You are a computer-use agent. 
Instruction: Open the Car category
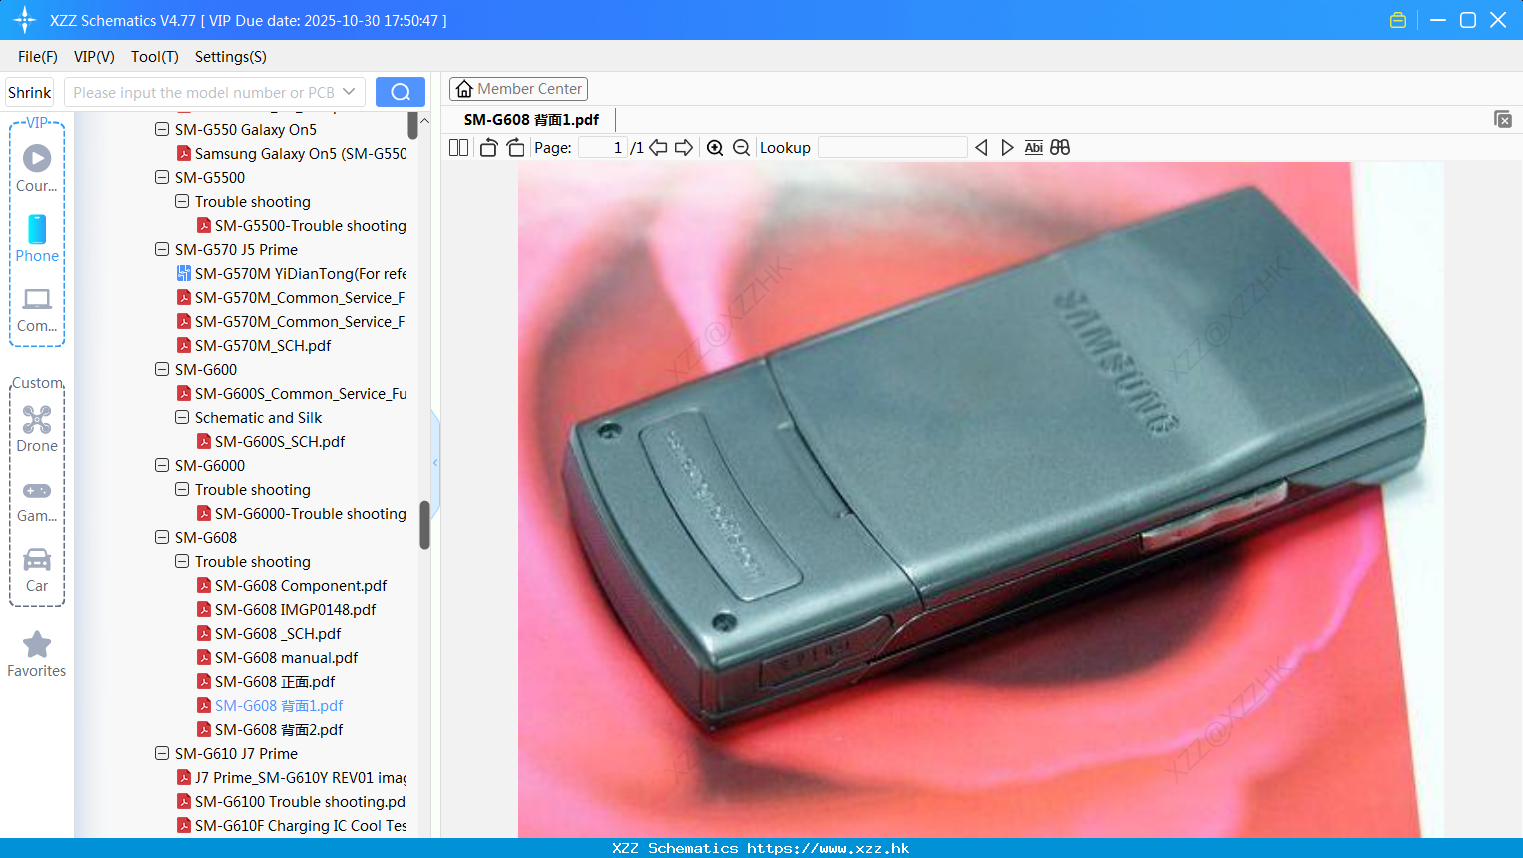pyautogui.click(x=37, y=569)
